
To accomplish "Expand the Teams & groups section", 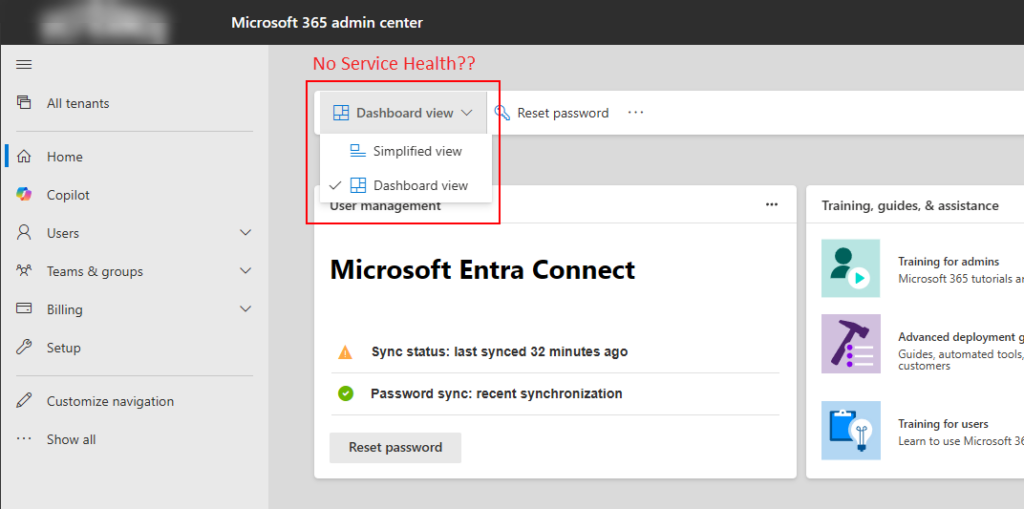I will pyautogui.click(x=246, y=271).
